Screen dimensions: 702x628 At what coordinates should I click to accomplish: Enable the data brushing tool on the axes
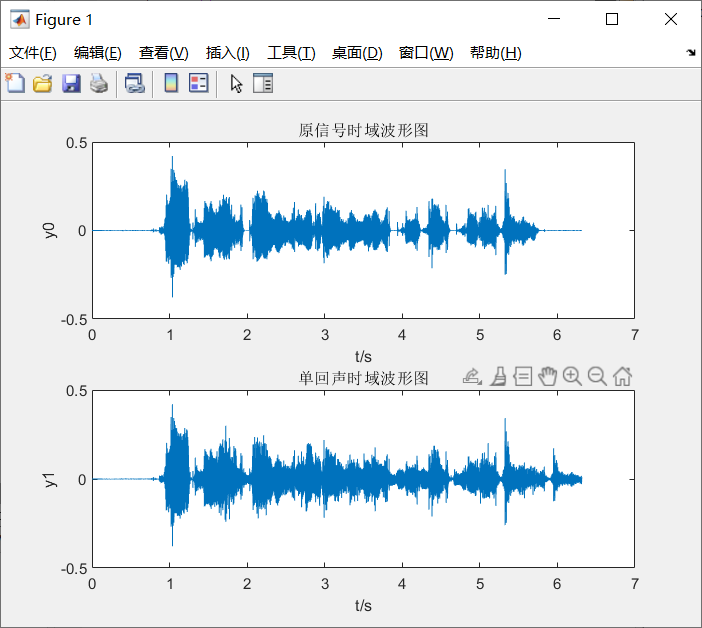(x=498, y=376)
